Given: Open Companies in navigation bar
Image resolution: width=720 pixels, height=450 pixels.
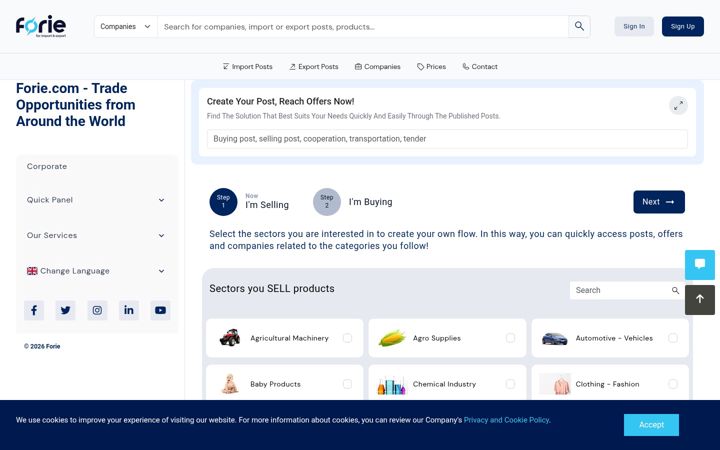Looking at the screenshot, I should tap(377, 67).
